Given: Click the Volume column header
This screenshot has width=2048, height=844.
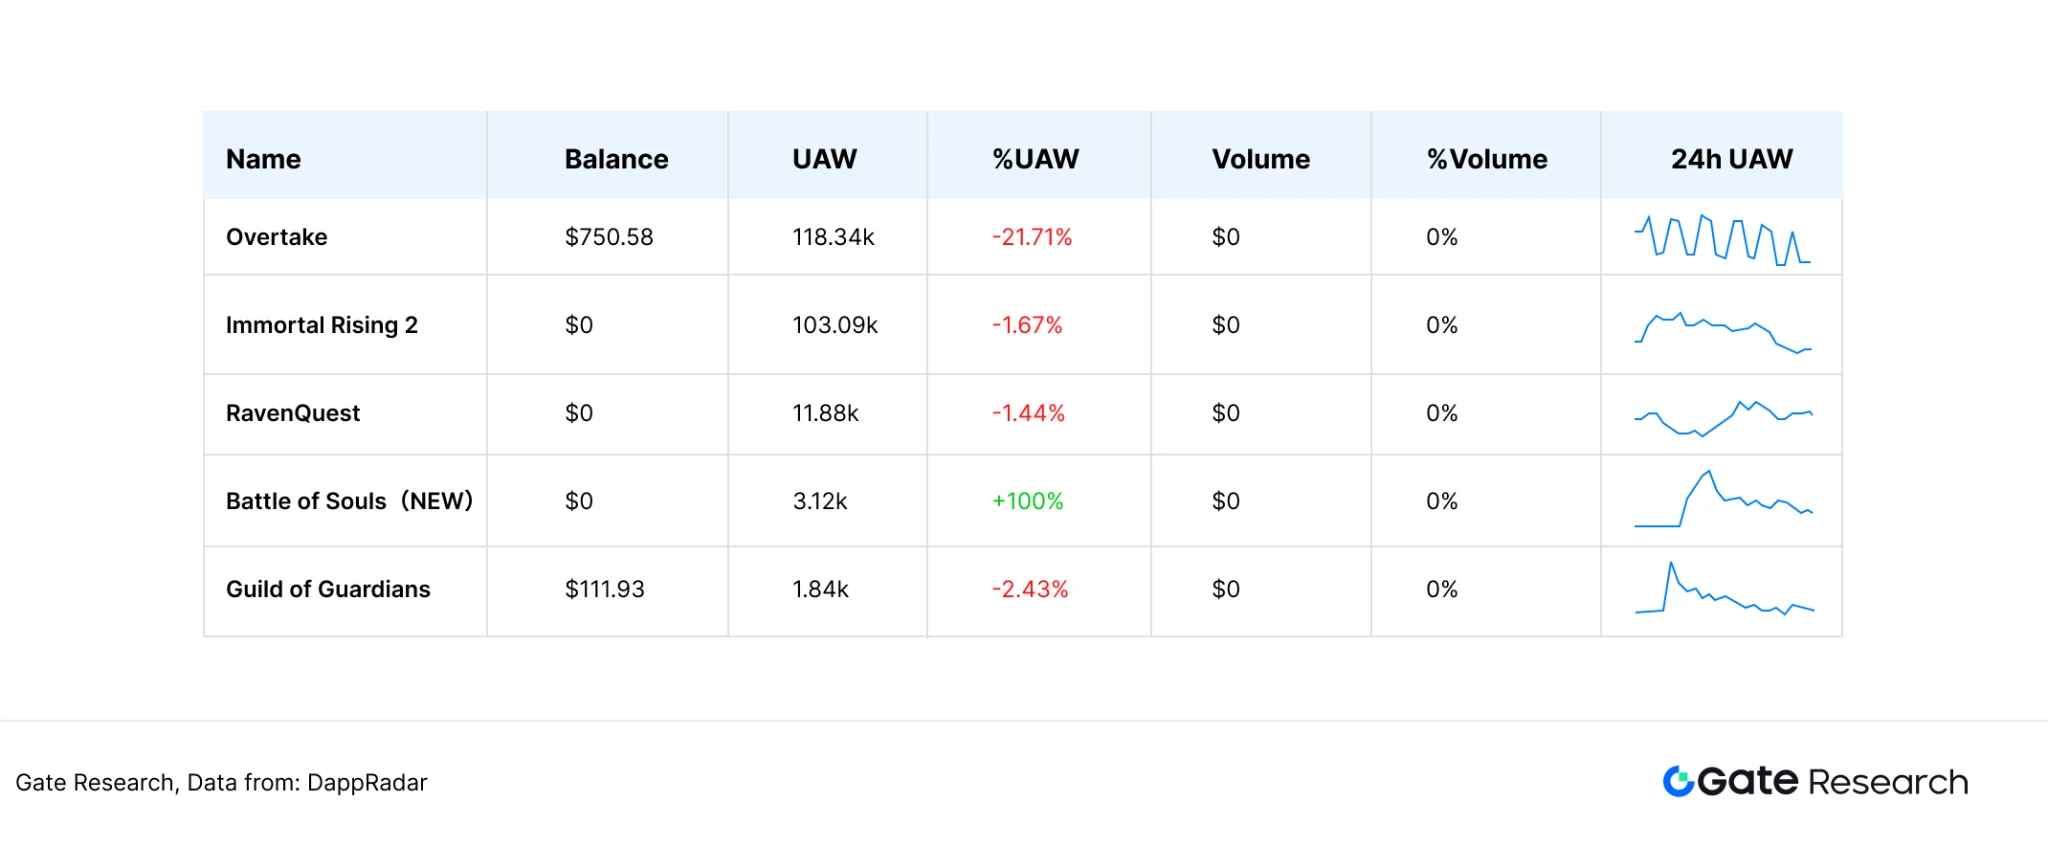Looking at the screenshot, I should click(1260, 159).
